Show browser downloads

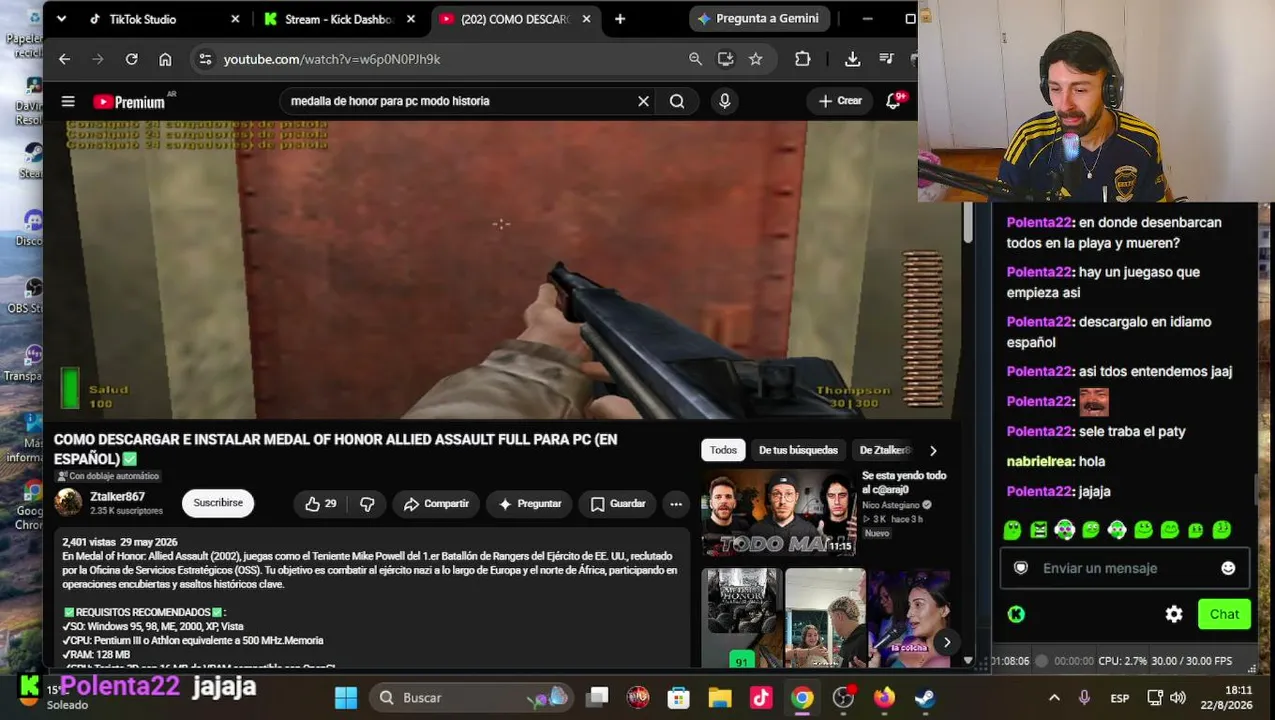click(852, 59)
